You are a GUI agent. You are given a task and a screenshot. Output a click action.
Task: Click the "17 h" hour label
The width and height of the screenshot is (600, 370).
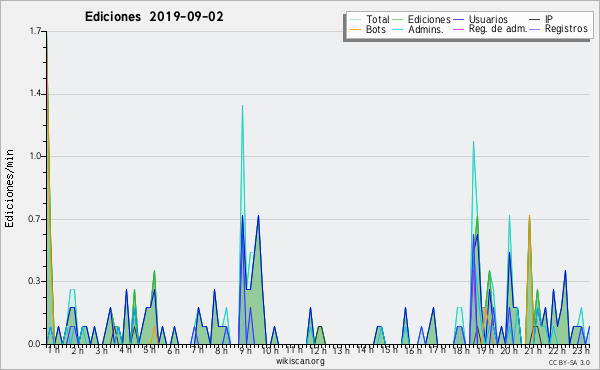coord(437,350)
